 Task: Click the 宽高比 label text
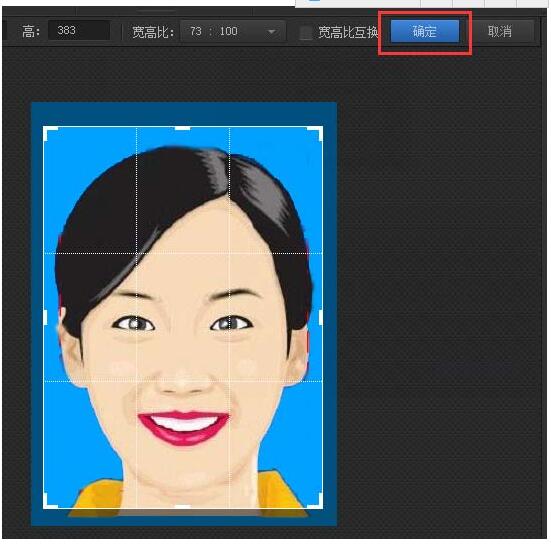click(153, 32)
